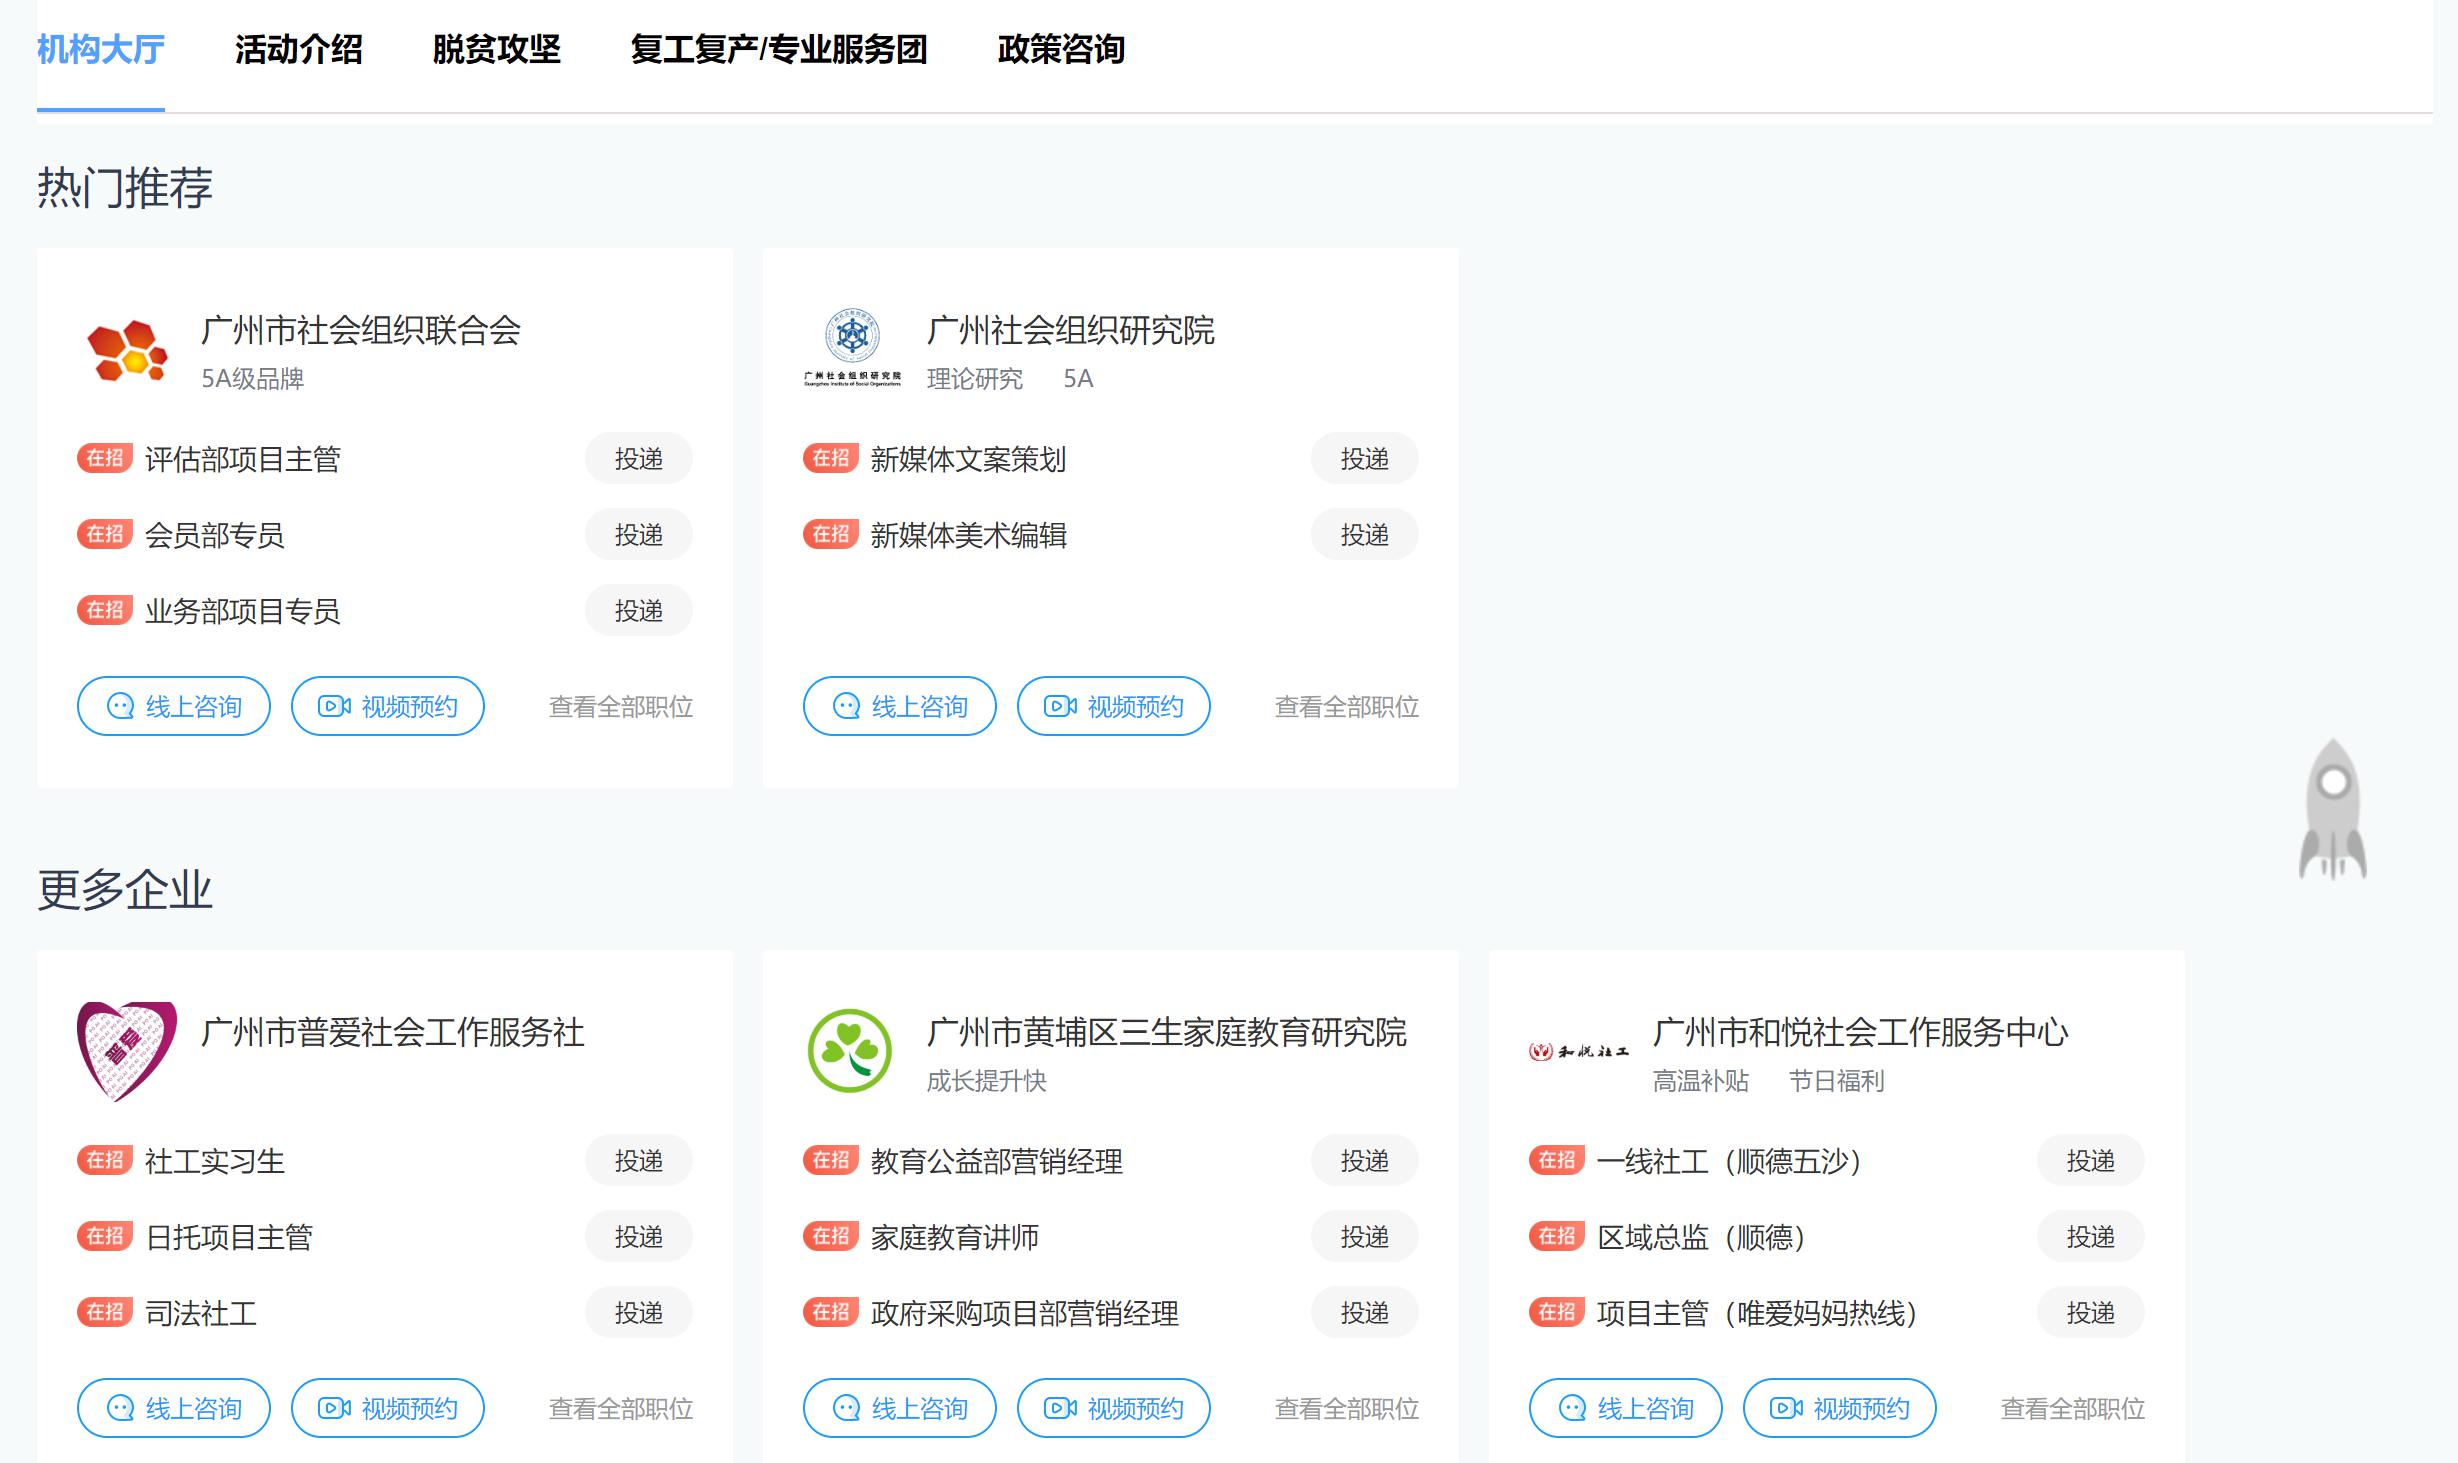Click 投递 for 新媒体文案策划

click(1365, 459)
